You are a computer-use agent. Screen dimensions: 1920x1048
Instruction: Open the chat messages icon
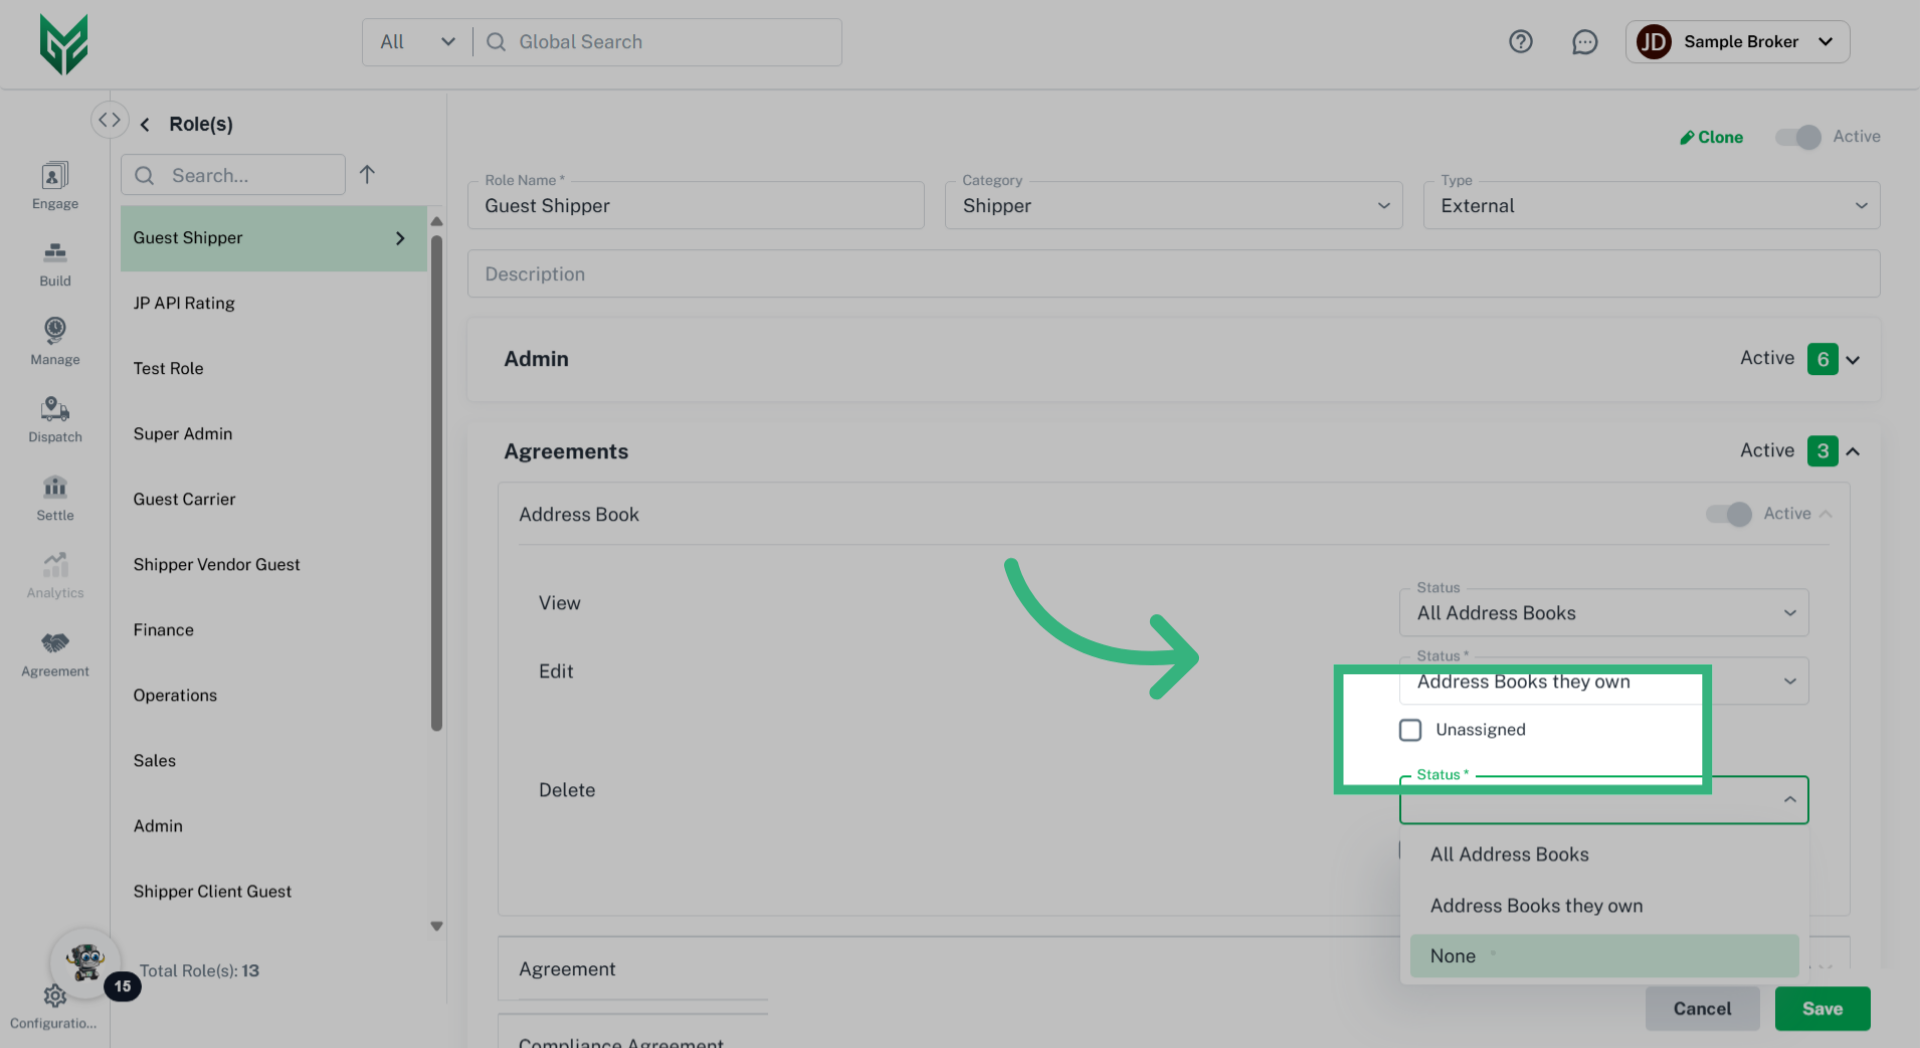tap(1584, 42)
